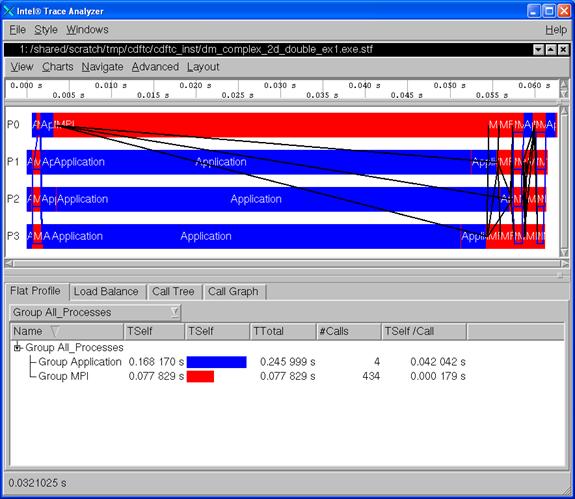Click the #Calls column header
Viewport: 575px width, 499px height.
349,331
